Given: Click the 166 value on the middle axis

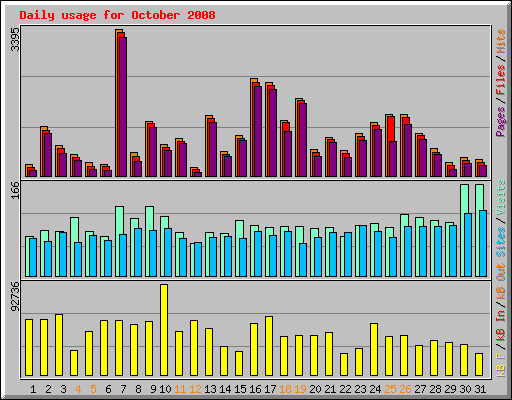Looking at the screenshot, I should [x=15, y=190].
